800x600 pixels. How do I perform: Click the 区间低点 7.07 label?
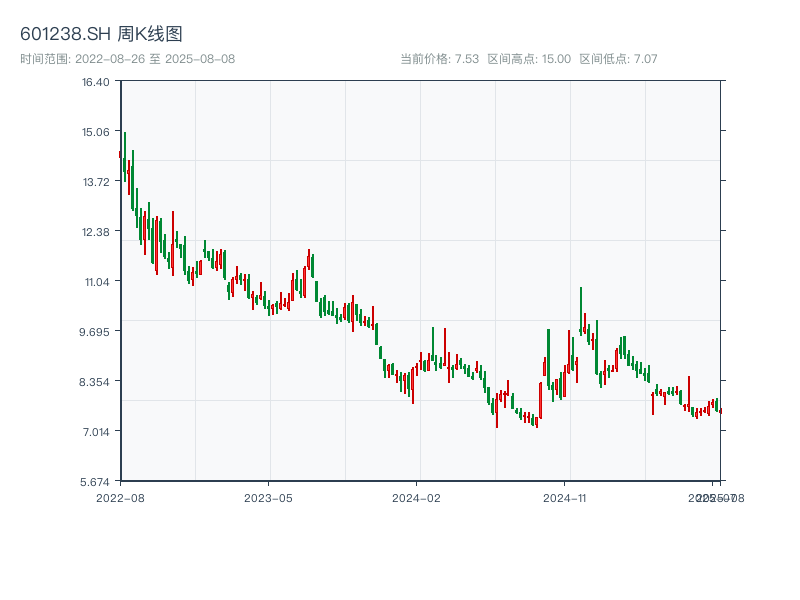[618, 59]
